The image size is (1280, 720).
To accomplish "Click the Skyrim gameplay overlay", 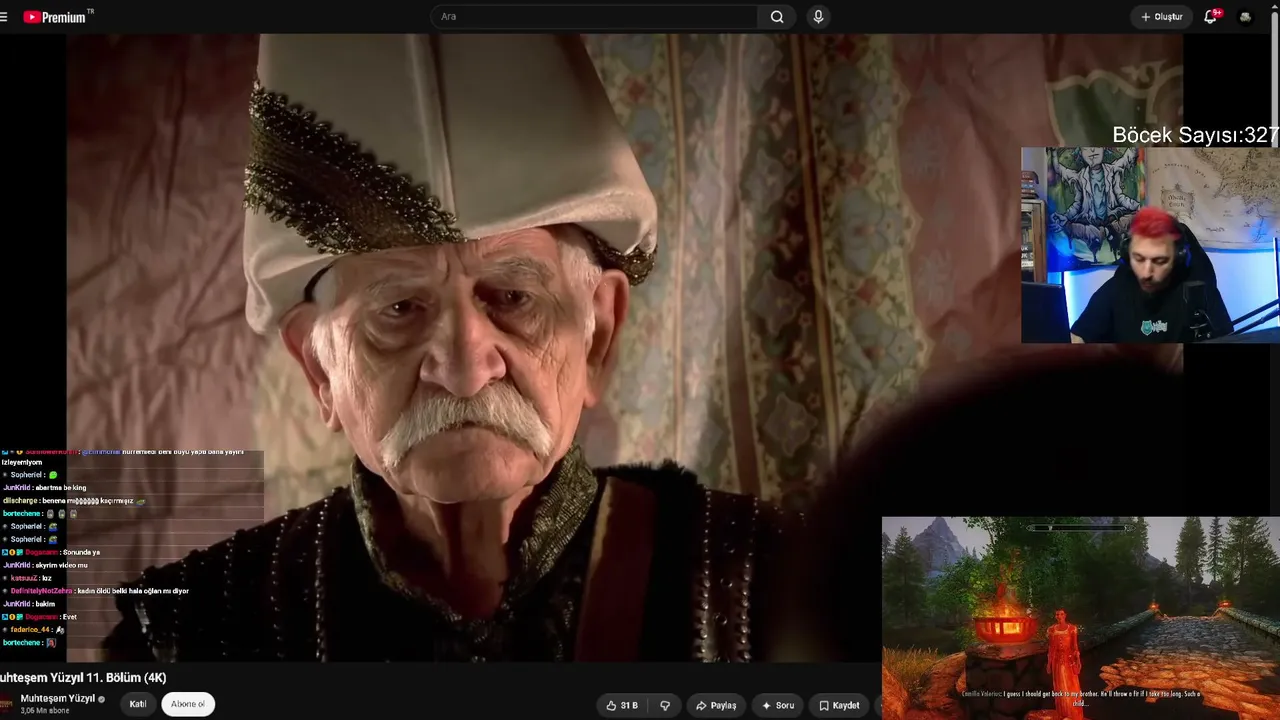I will point(1081,618).
